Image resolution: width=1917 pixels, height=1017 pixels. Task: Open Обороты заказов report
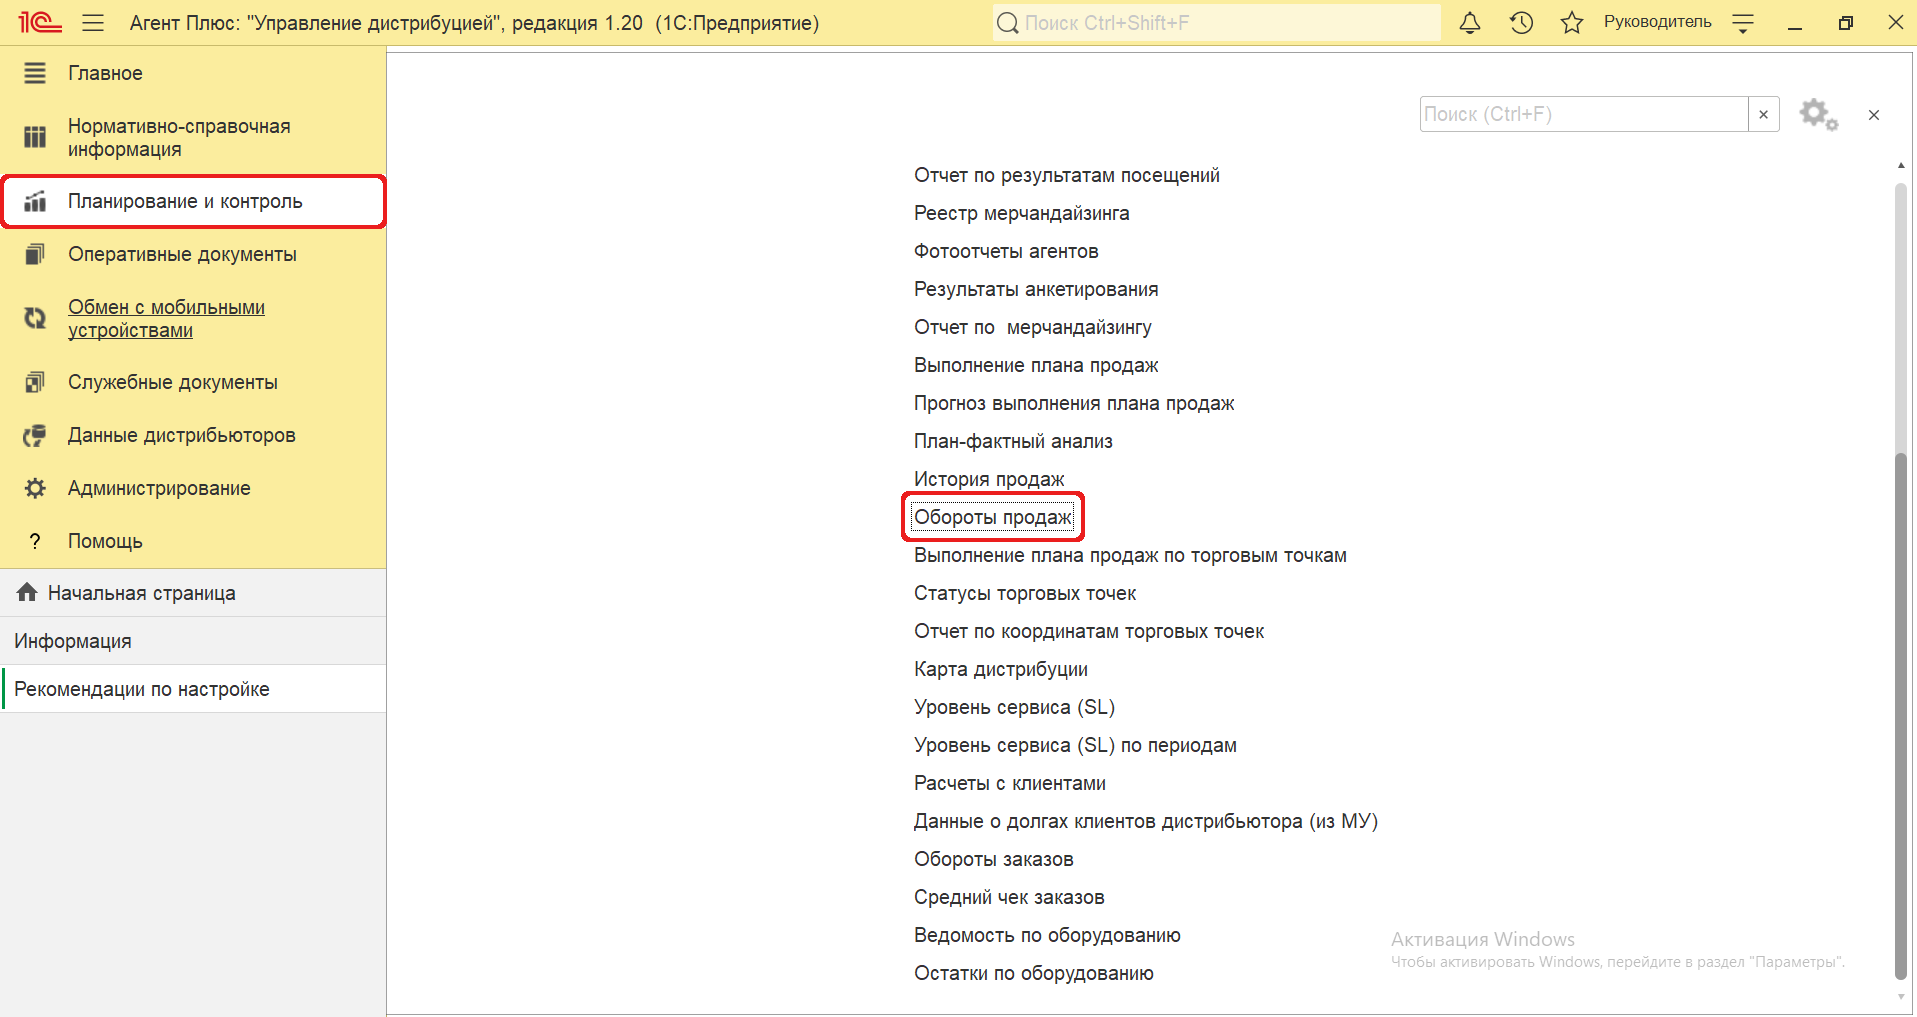[993, 859]
